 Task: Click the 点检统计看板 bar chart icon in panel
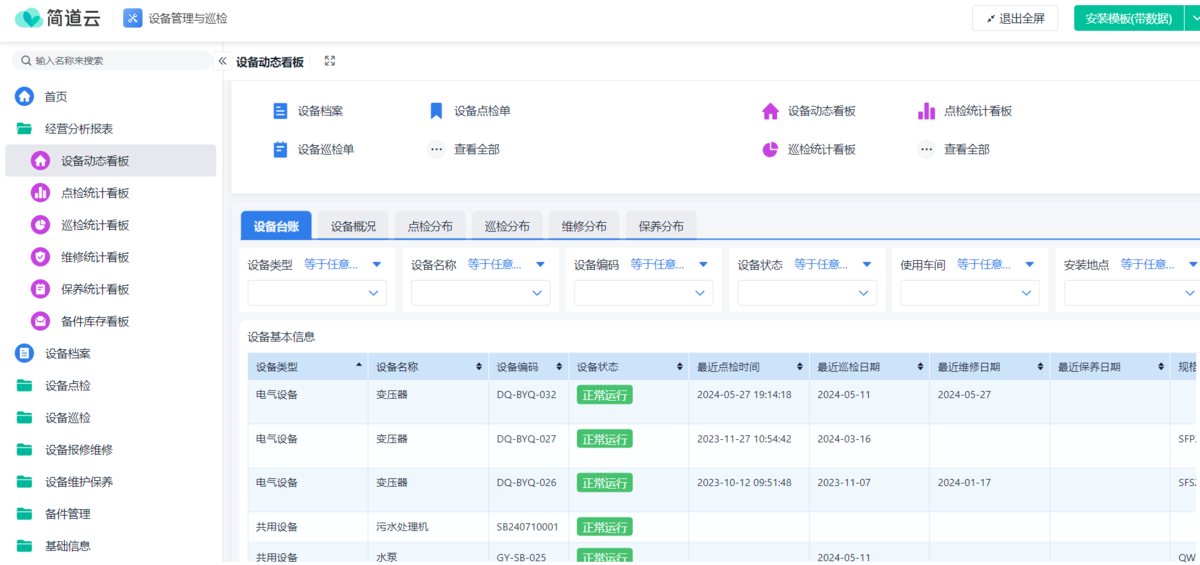tap(926, 111)
